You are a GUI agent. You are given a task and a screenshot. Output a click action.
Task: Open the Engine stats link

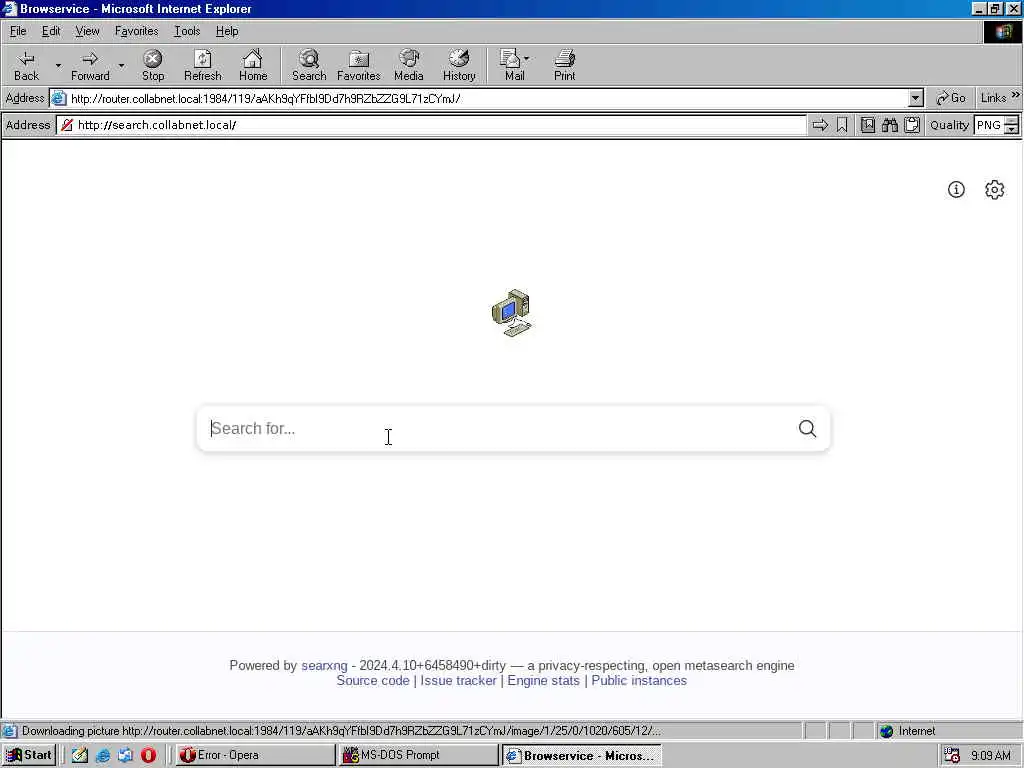[543, 680]
